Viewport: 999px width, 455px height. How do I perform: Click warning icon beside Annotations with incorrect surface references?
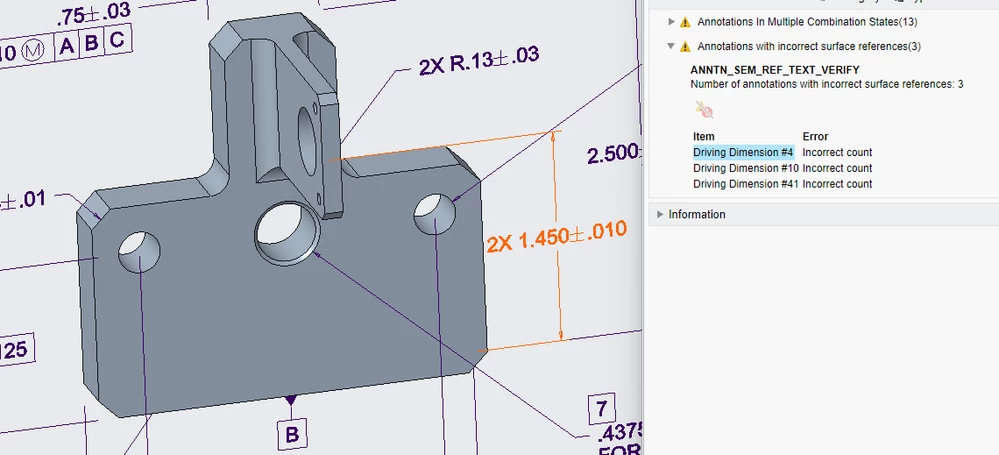(x=685, y=47)
